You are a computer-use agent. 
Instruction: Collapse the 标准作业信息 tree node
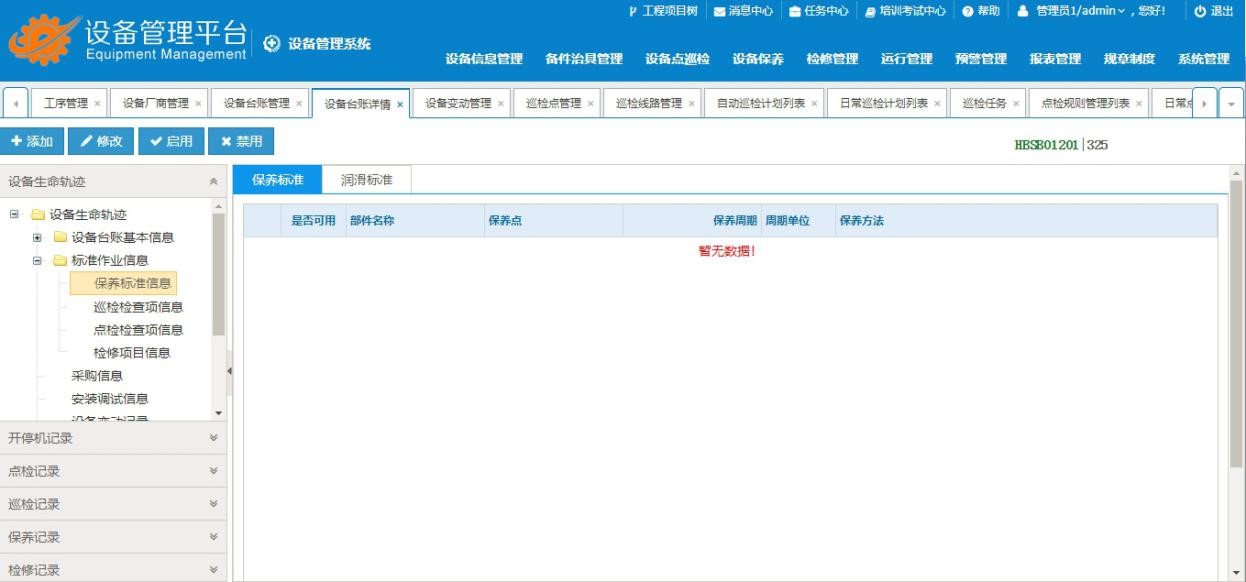point(37,260)
